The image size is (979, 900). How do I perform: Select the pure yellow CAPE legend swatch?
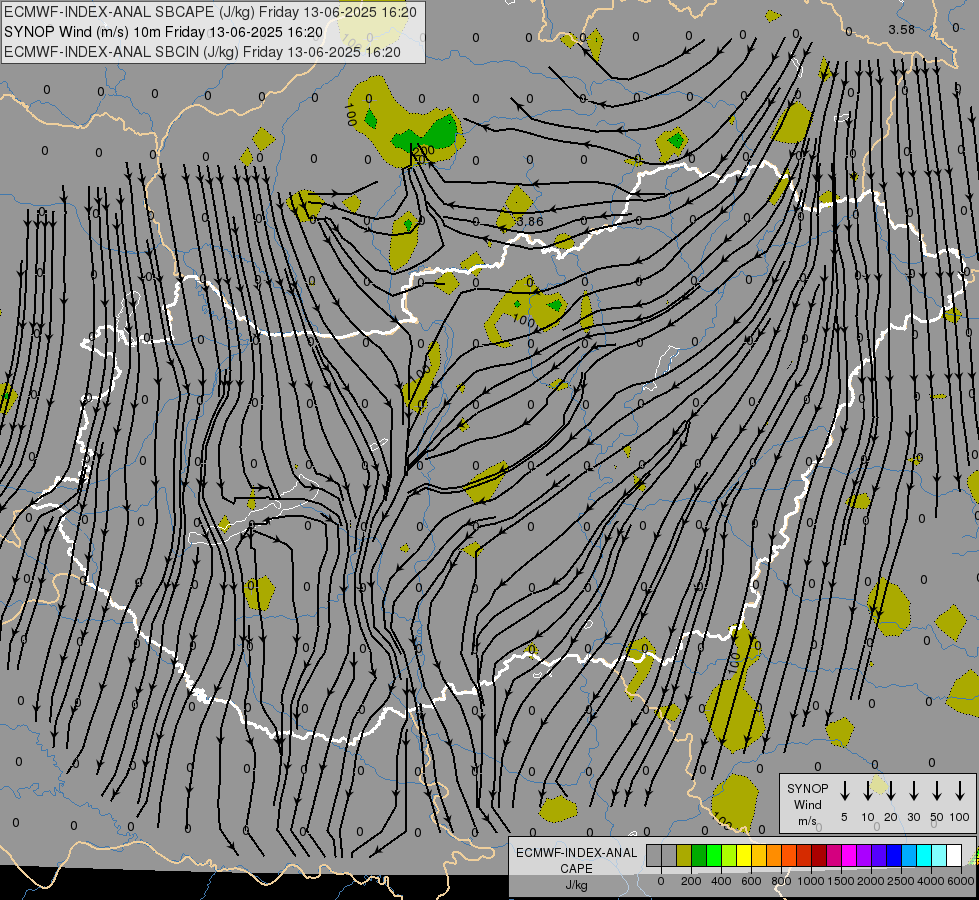(x=744, y=855)
